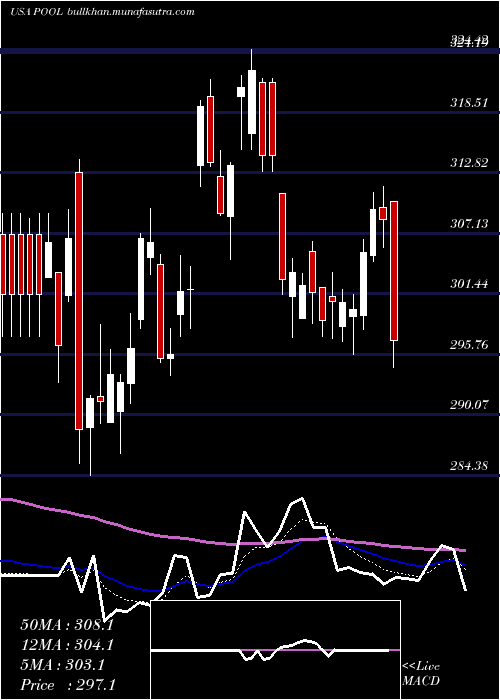Click the Price : 297.1 readout
This screenshot has height=700, width=500.
67,685
